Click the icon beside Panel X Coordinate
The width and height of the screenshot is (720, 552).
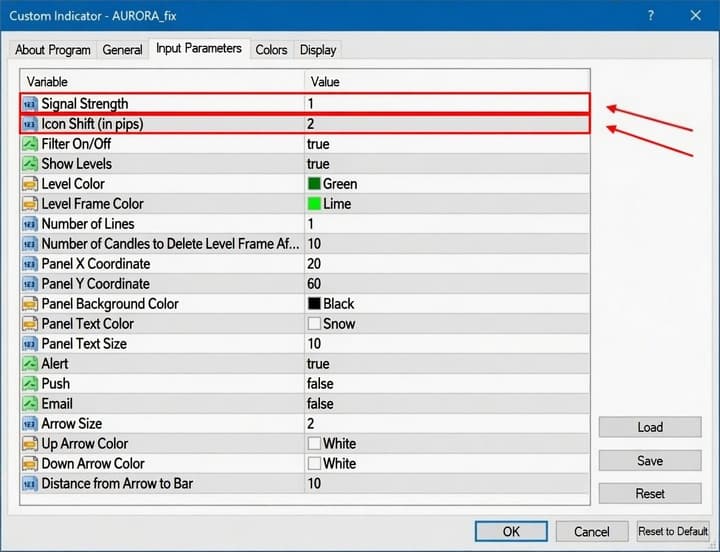tap(30, 264)
